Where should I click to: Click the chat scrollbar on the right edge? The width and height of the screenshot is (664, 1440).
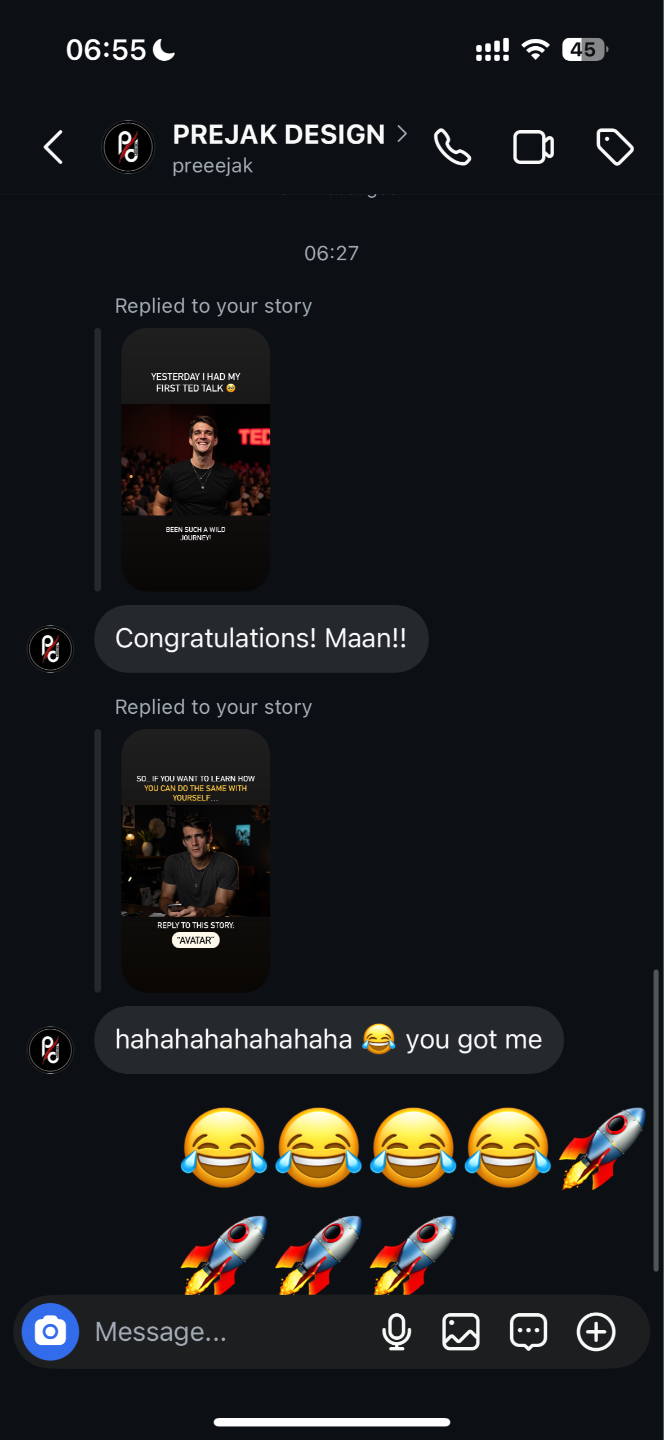coord(656,1120)
